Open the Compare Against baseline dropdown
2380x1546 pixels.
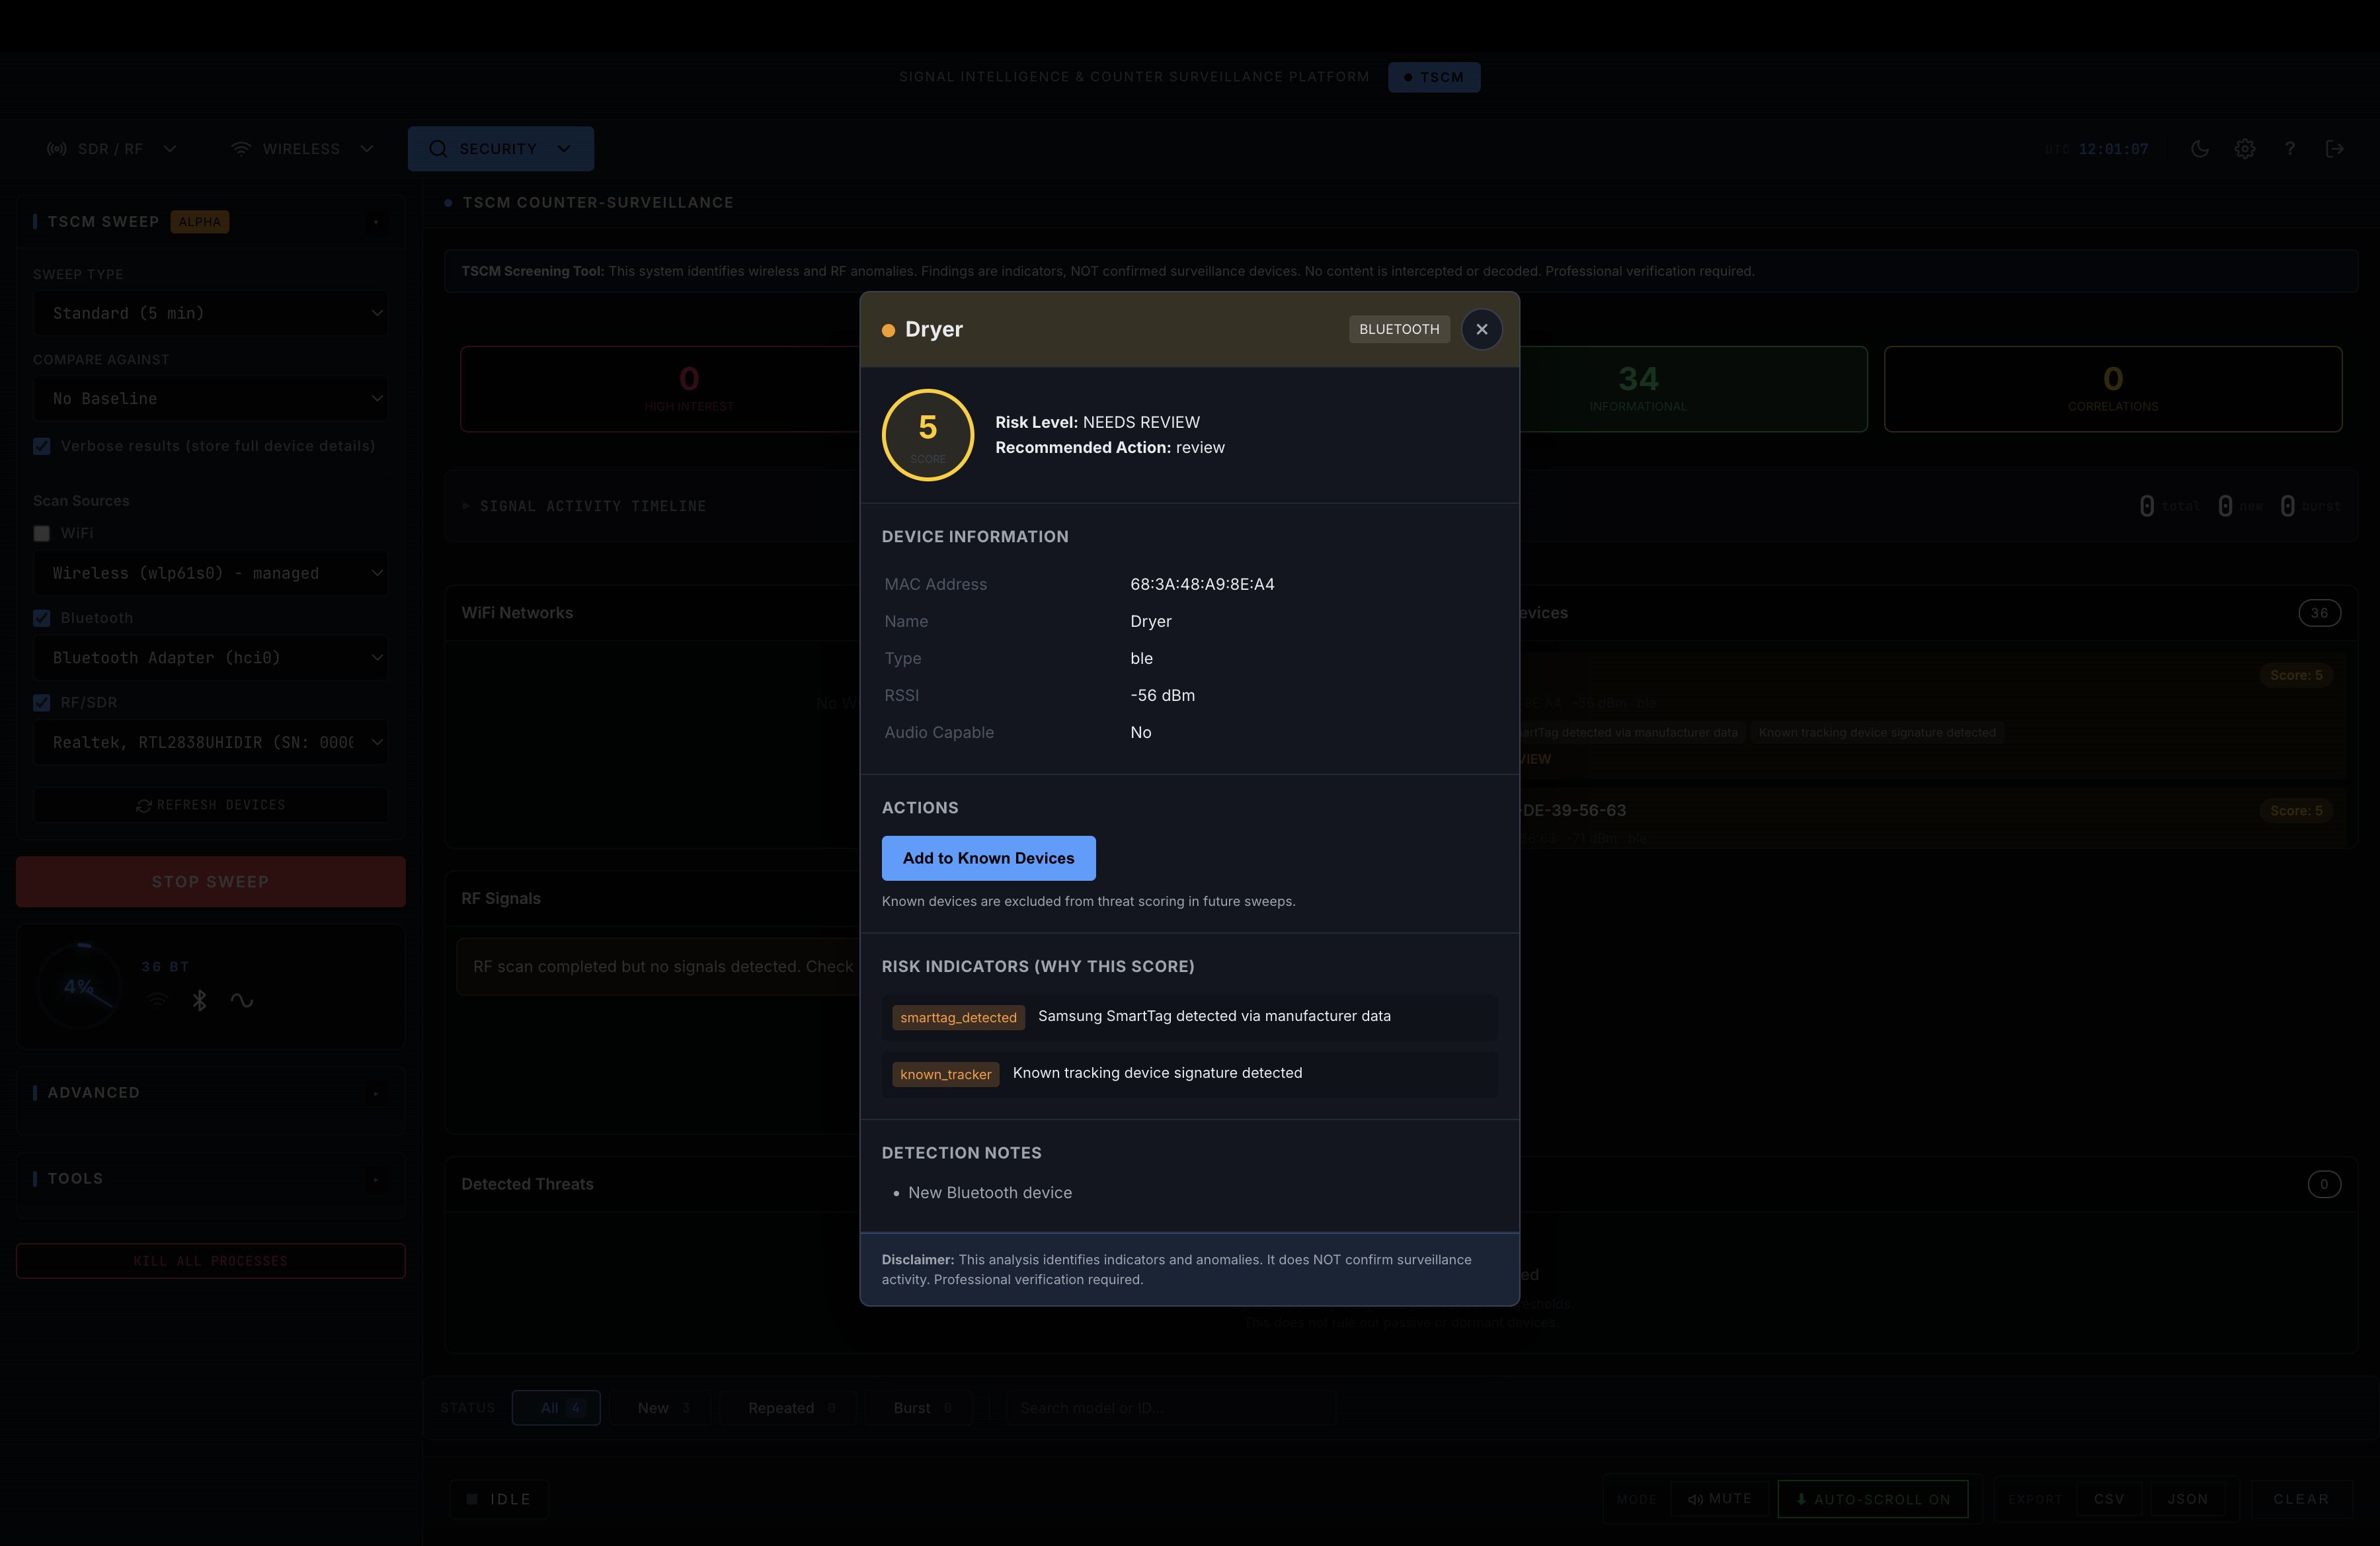211,398
